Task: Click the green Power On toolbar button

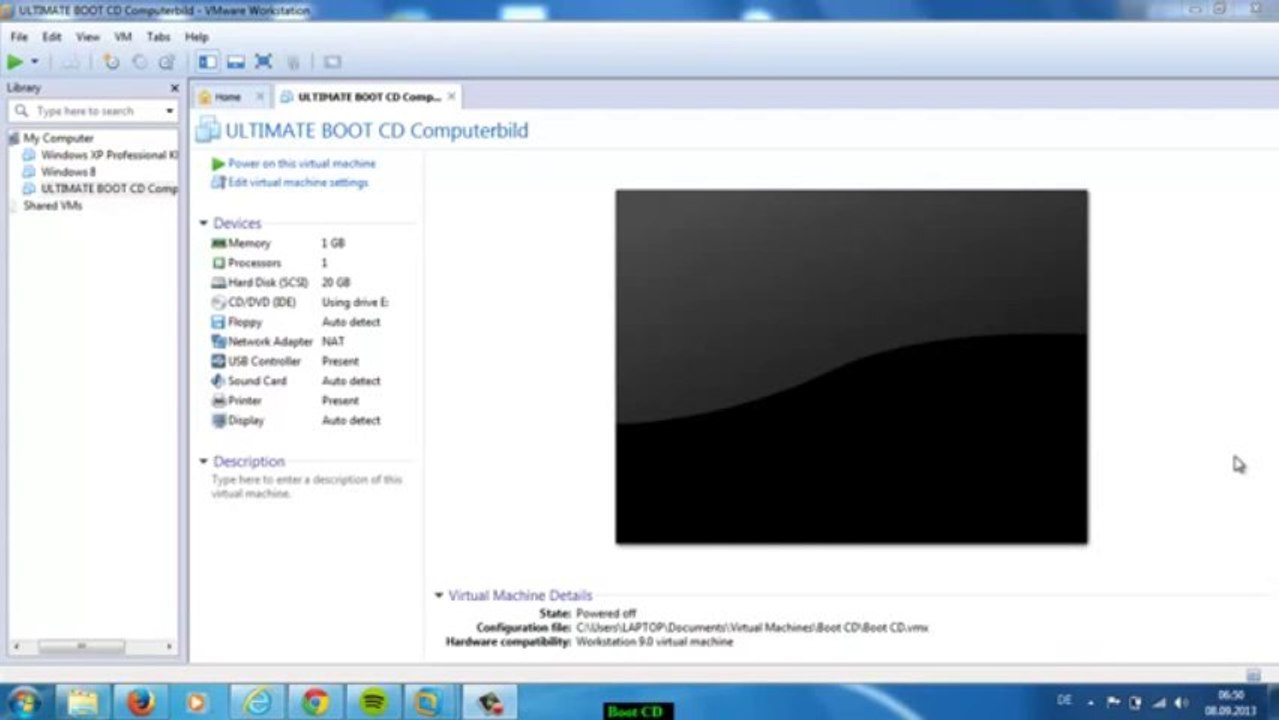Action: (14, 62)
